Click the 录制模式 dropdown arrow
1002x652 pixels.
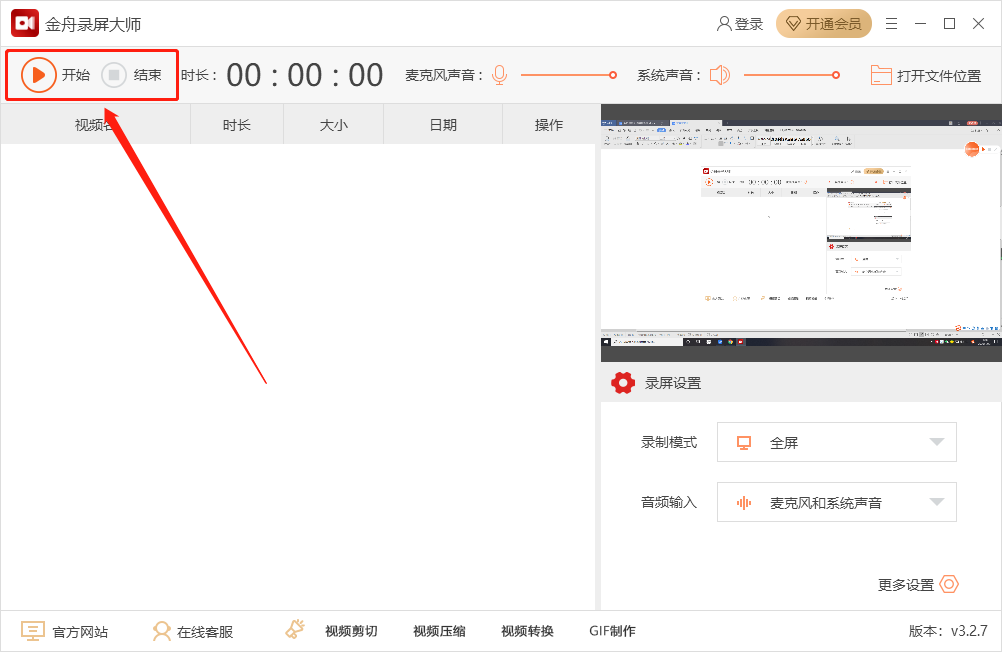(x=937, y=442)
